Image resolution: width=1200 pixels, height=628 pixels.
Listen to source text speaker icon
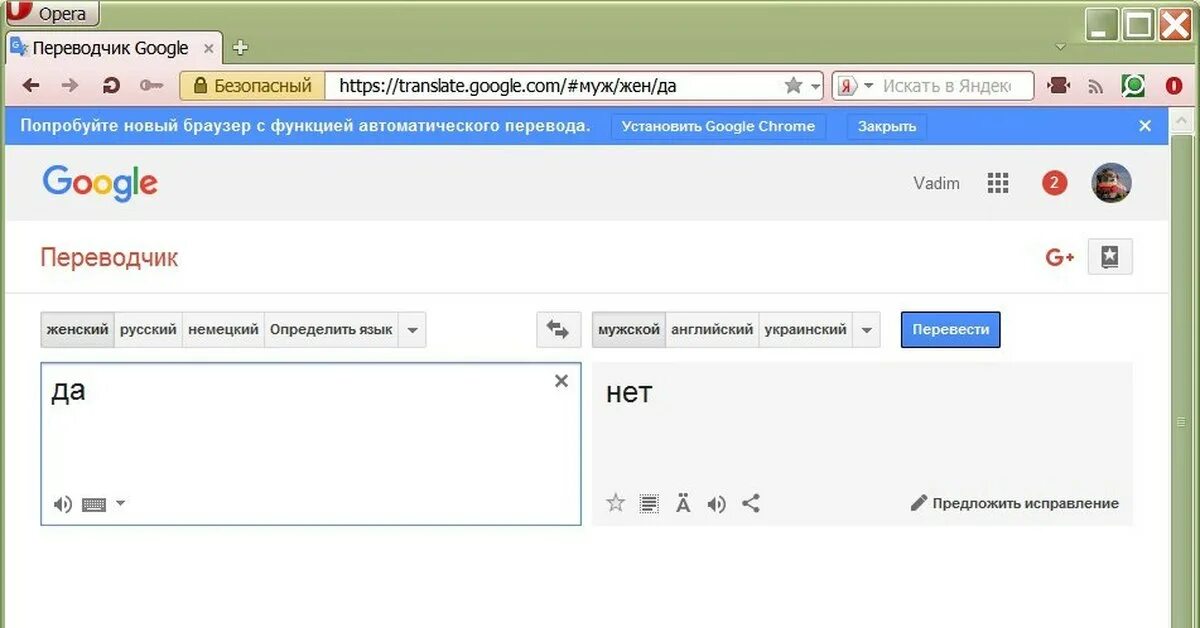click(x=62, y=504)
